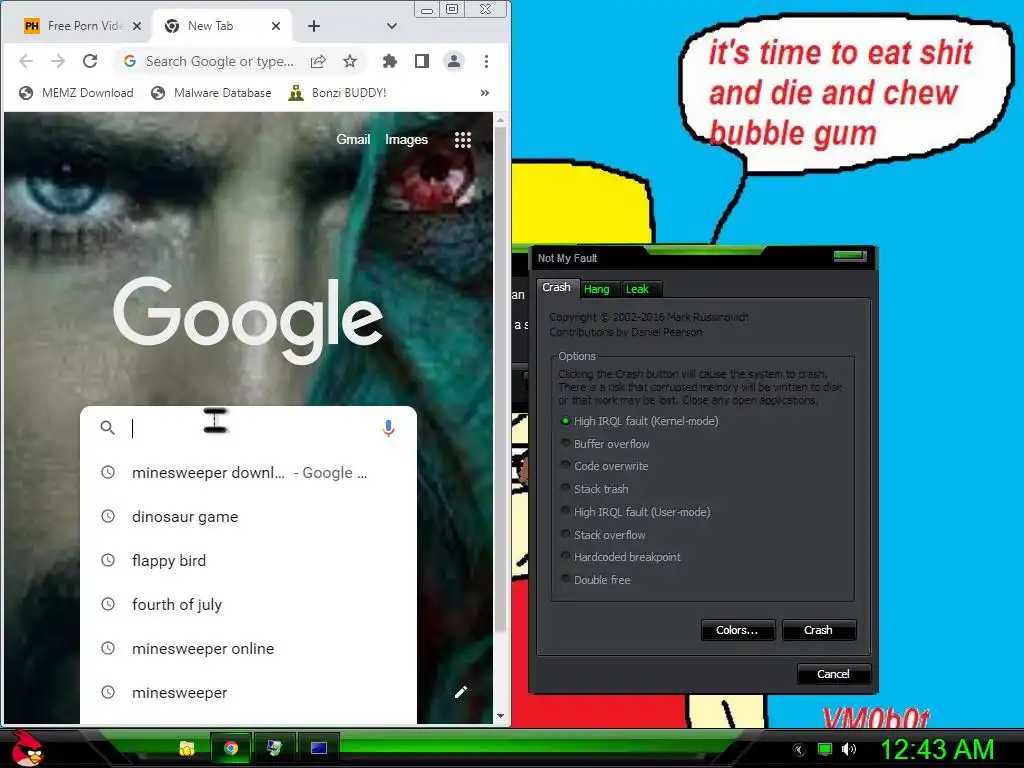Viewport: 1024px width, 768px height.
Task: Select High IRQL fault (Kernel-mode) option
Action: pos(640,421)
